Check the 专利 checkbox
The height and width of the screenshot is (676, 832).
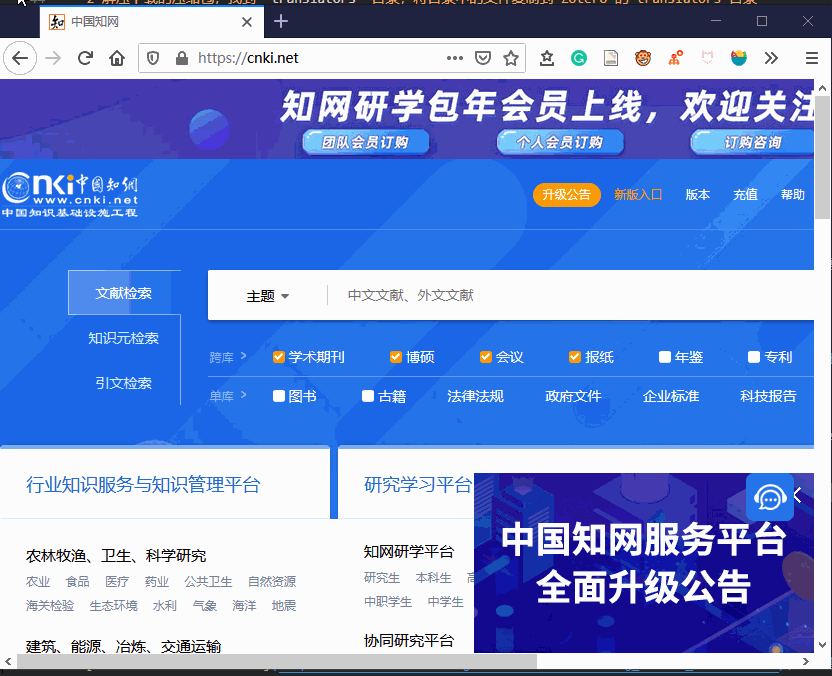pos(753,357)
